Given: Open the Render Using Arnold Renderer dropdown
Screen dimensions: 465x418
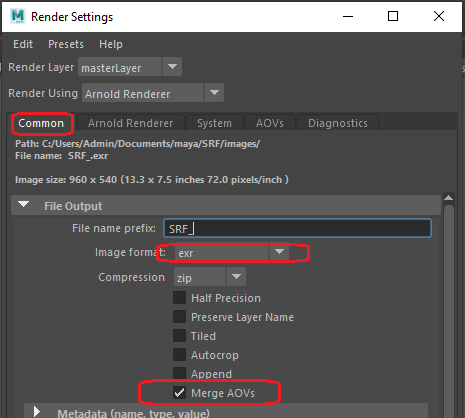Looking at the screenshot, I should point(153,93).
